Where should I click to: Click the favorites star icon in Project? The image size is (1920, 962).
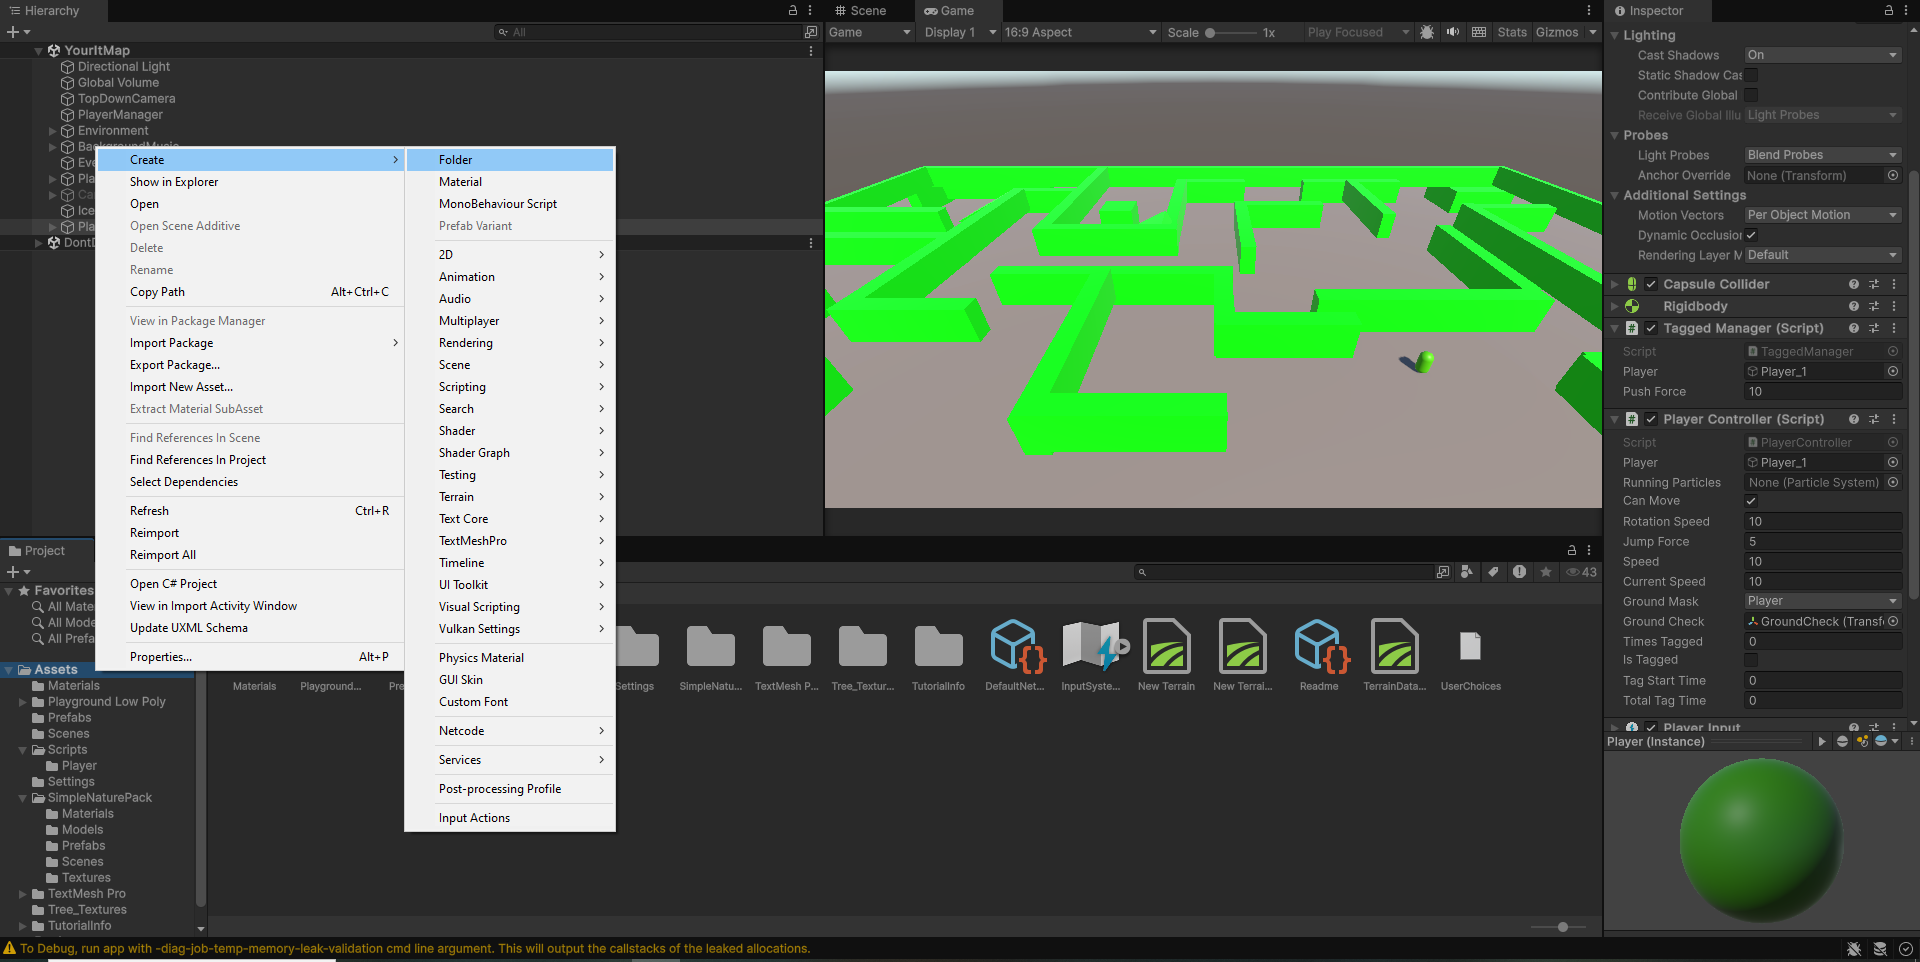1546,572
